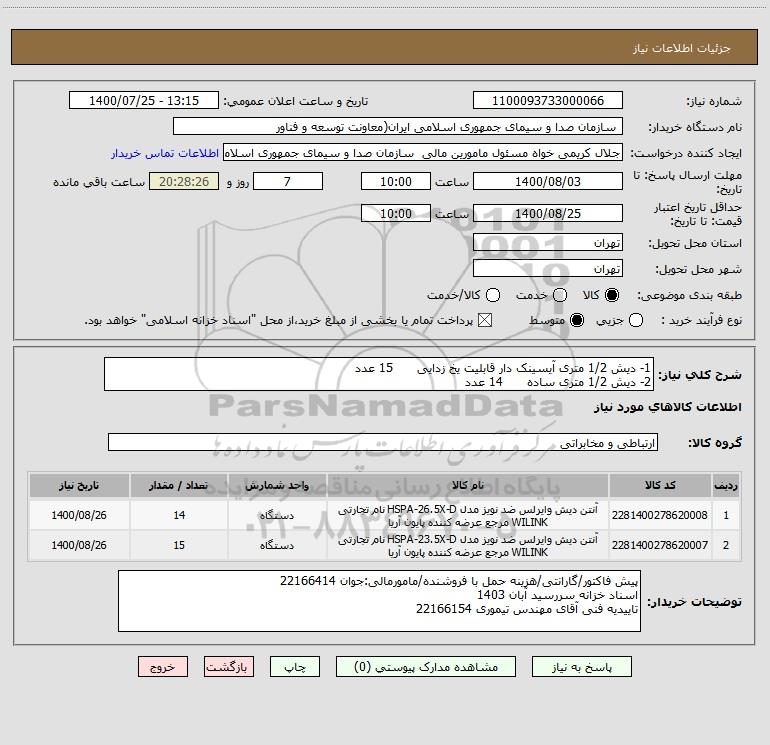Click need date cell in row 2
770x745 pixels.
pos(79,545)
